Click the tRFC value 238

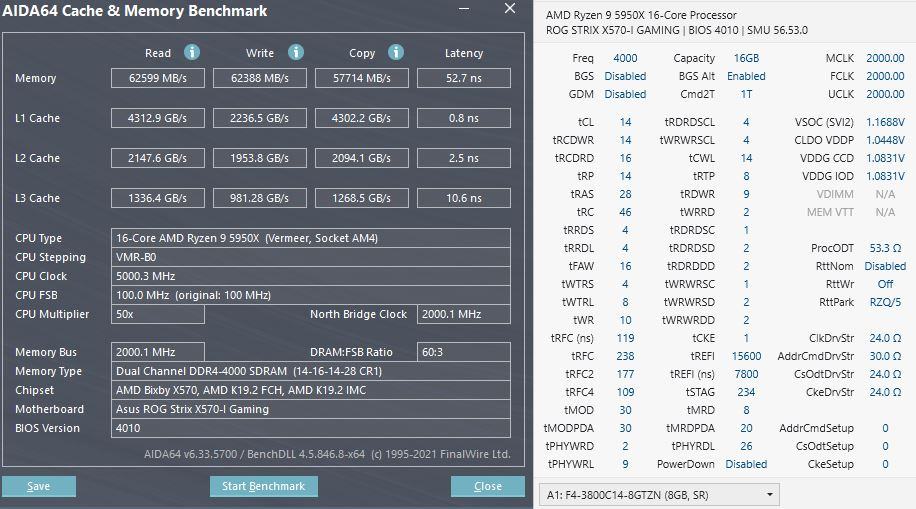click(625, 356)
